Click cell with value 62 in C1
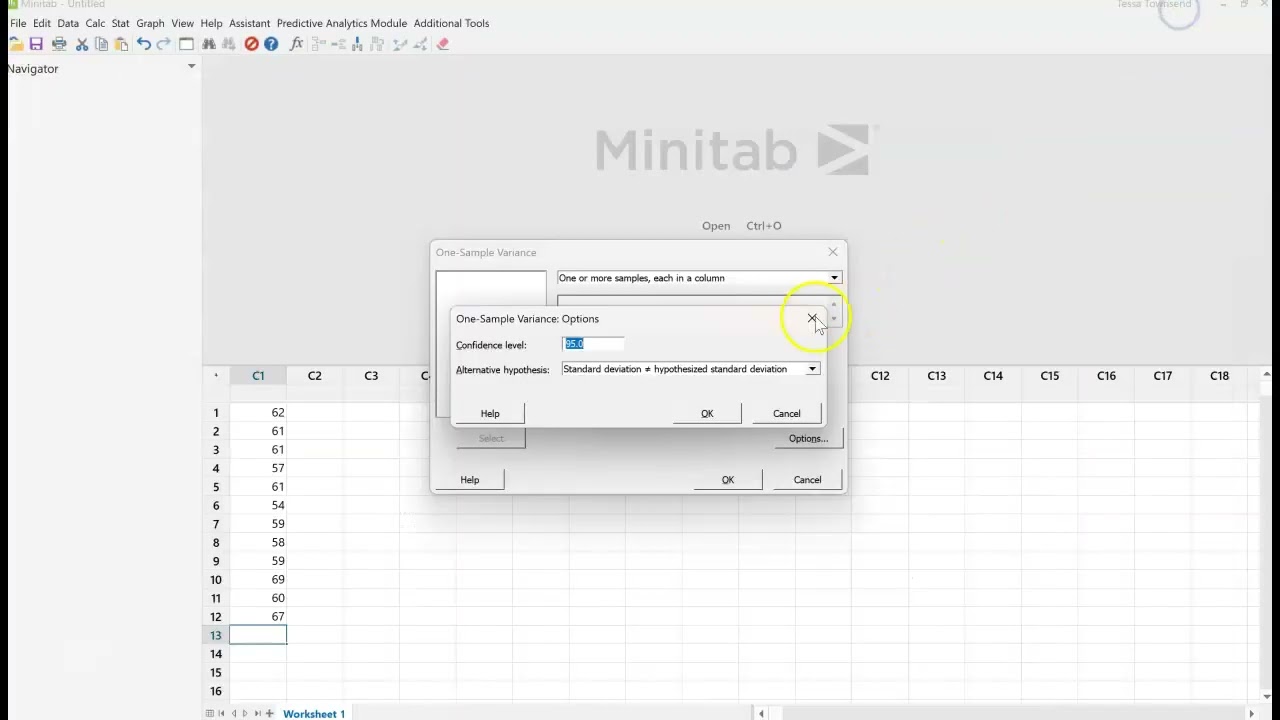This screenshot has height=720, width=1280. tap(258, 413)
